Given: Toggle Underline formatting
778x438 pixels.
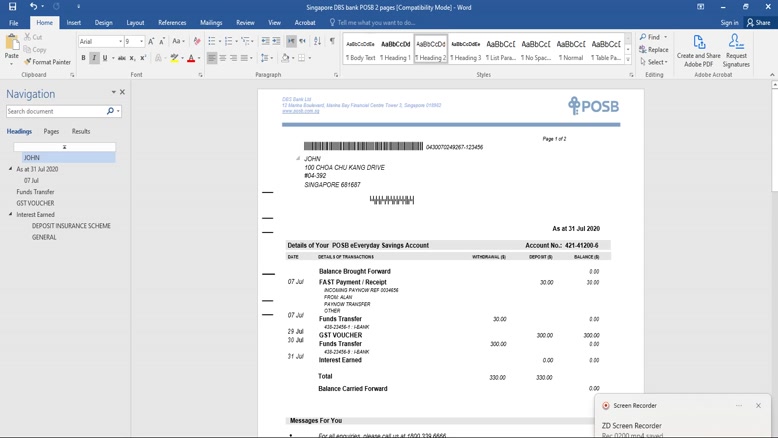Looking at the screenshot, I should pyautogui.click(x=105, y=58).
